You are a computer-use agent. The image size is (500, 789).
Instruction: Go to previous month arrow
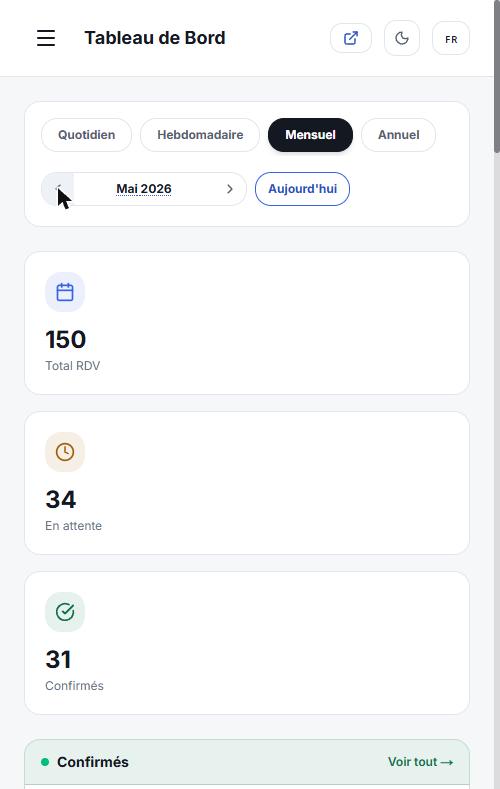(x=57, y=189)
